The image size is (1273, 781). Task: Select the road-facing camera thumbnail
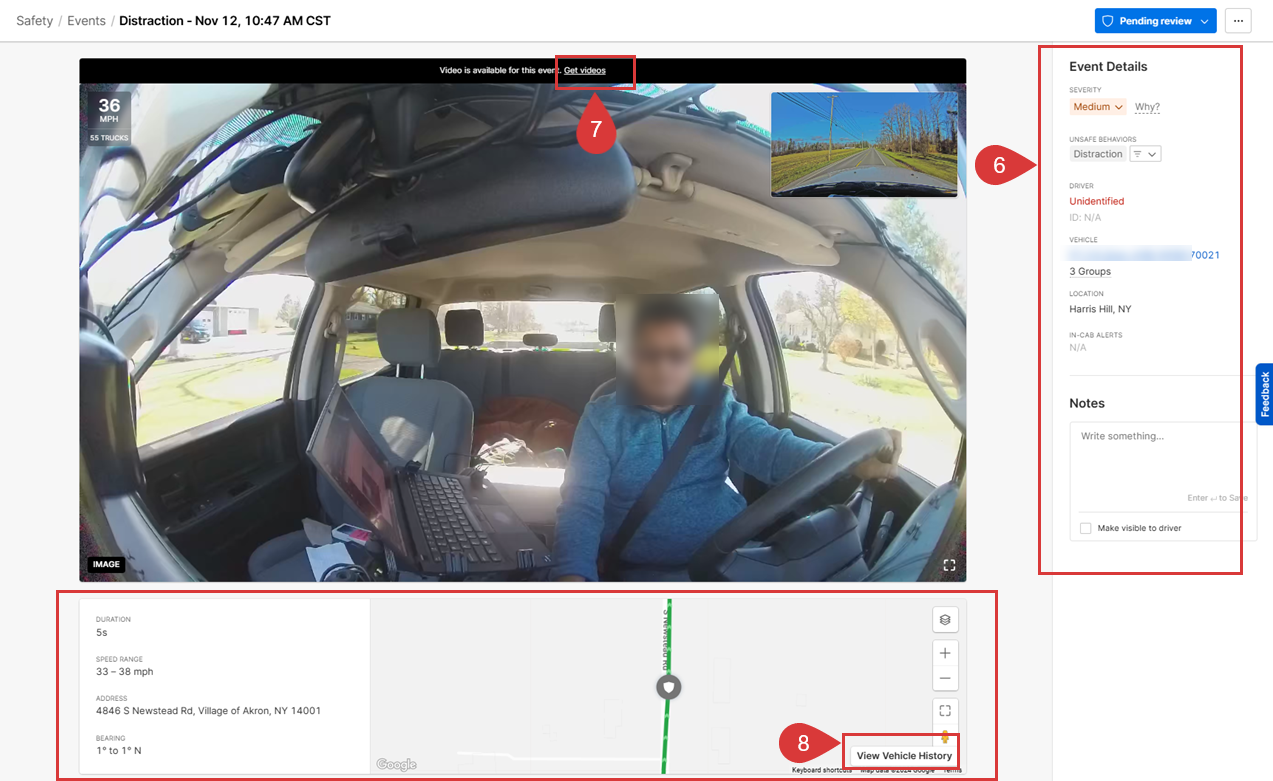[864, 145]
